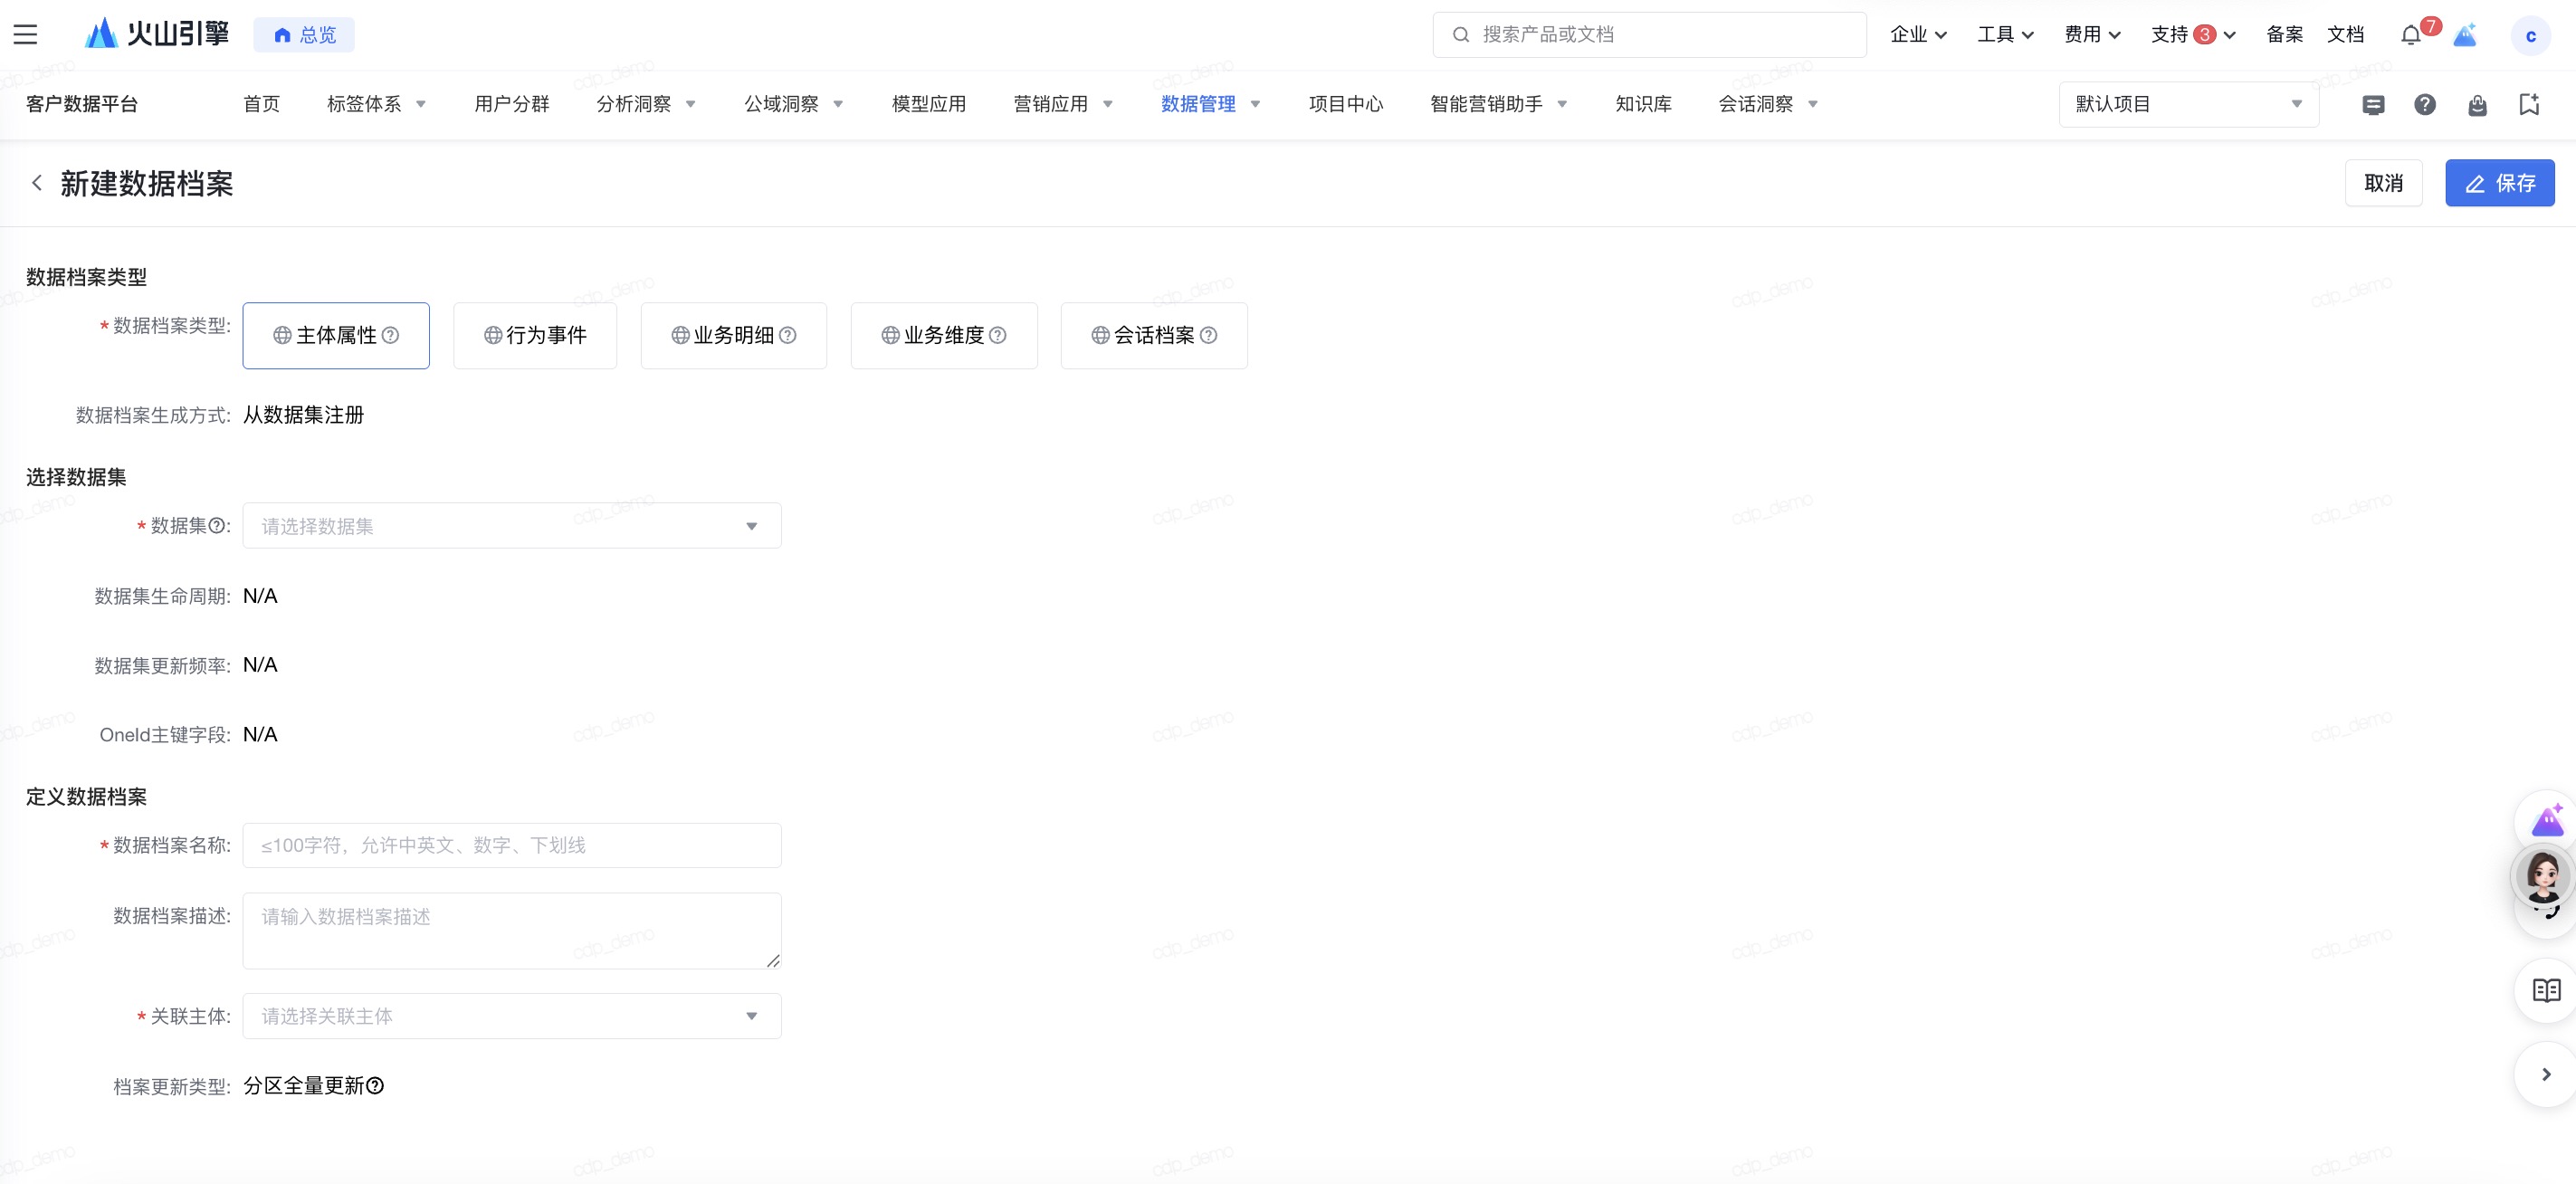Expand the 默认项目 project selector

pos(2187,104)
